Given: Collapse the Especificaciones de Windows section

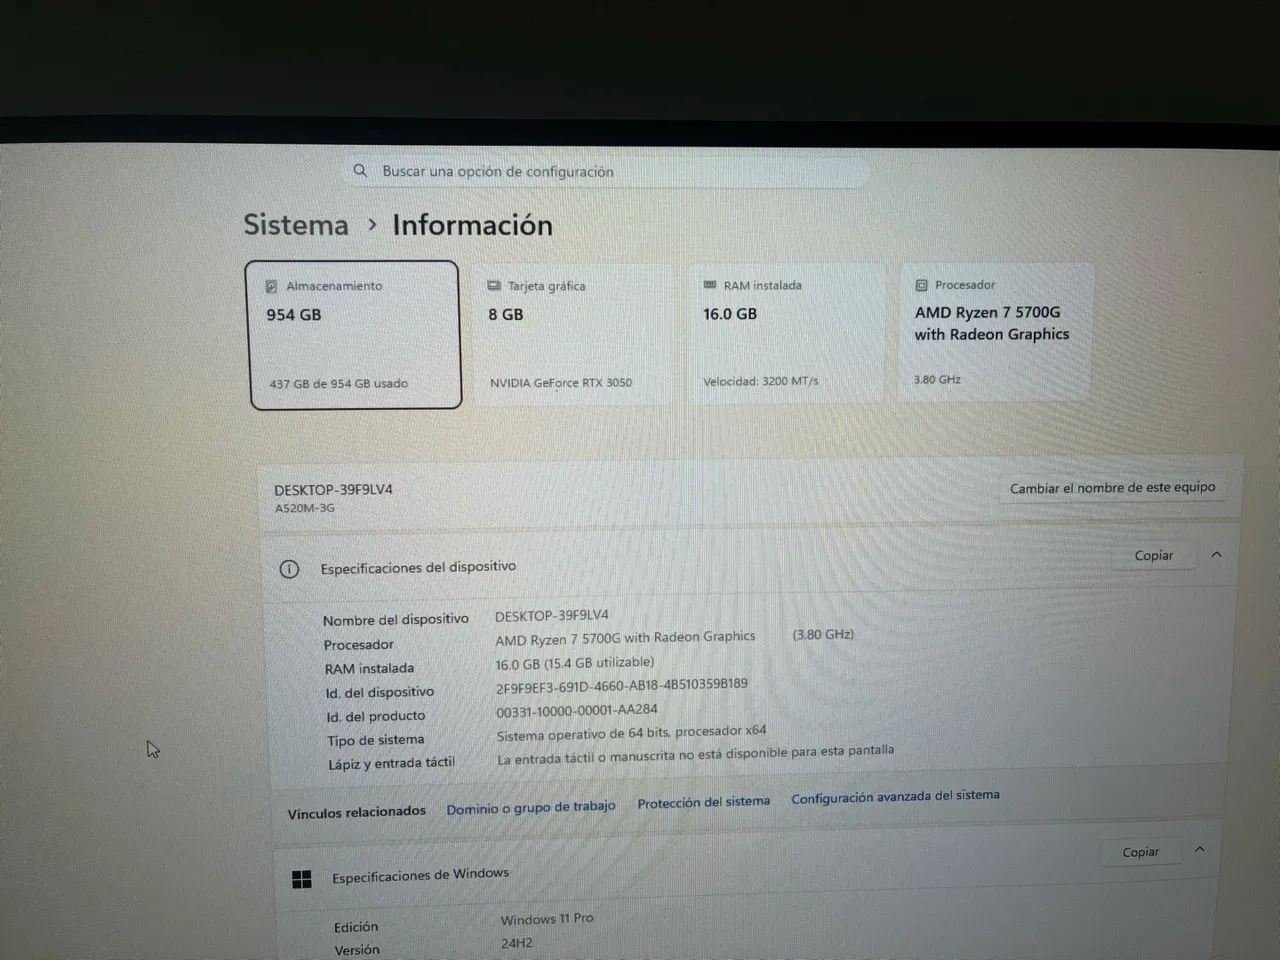Looking at the screenshot, I should 1199,850.
